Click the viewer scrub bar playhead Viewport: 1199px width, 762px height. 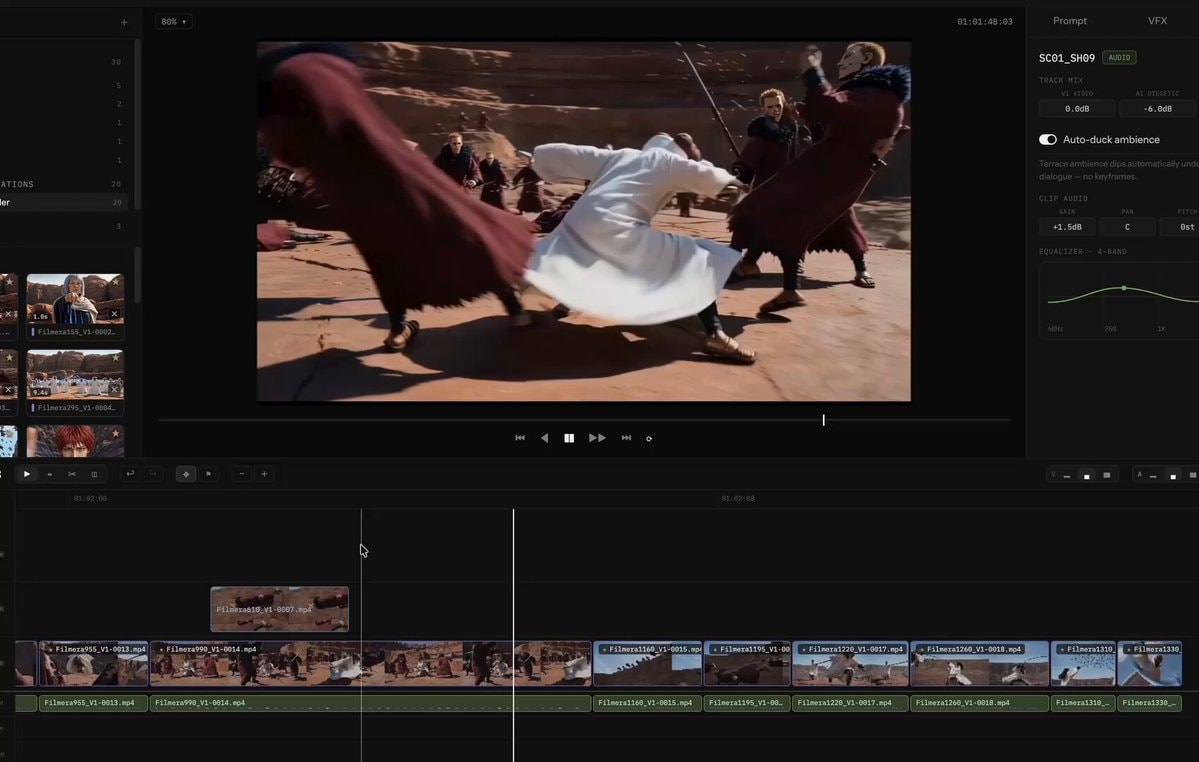click(824, 420)
